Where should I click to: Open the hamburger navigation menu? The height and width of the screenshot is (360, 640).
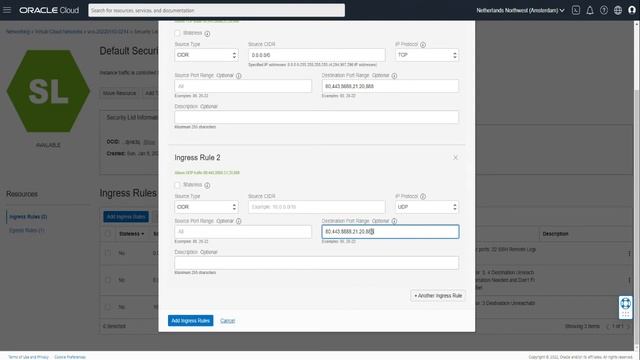coord(7,10)
